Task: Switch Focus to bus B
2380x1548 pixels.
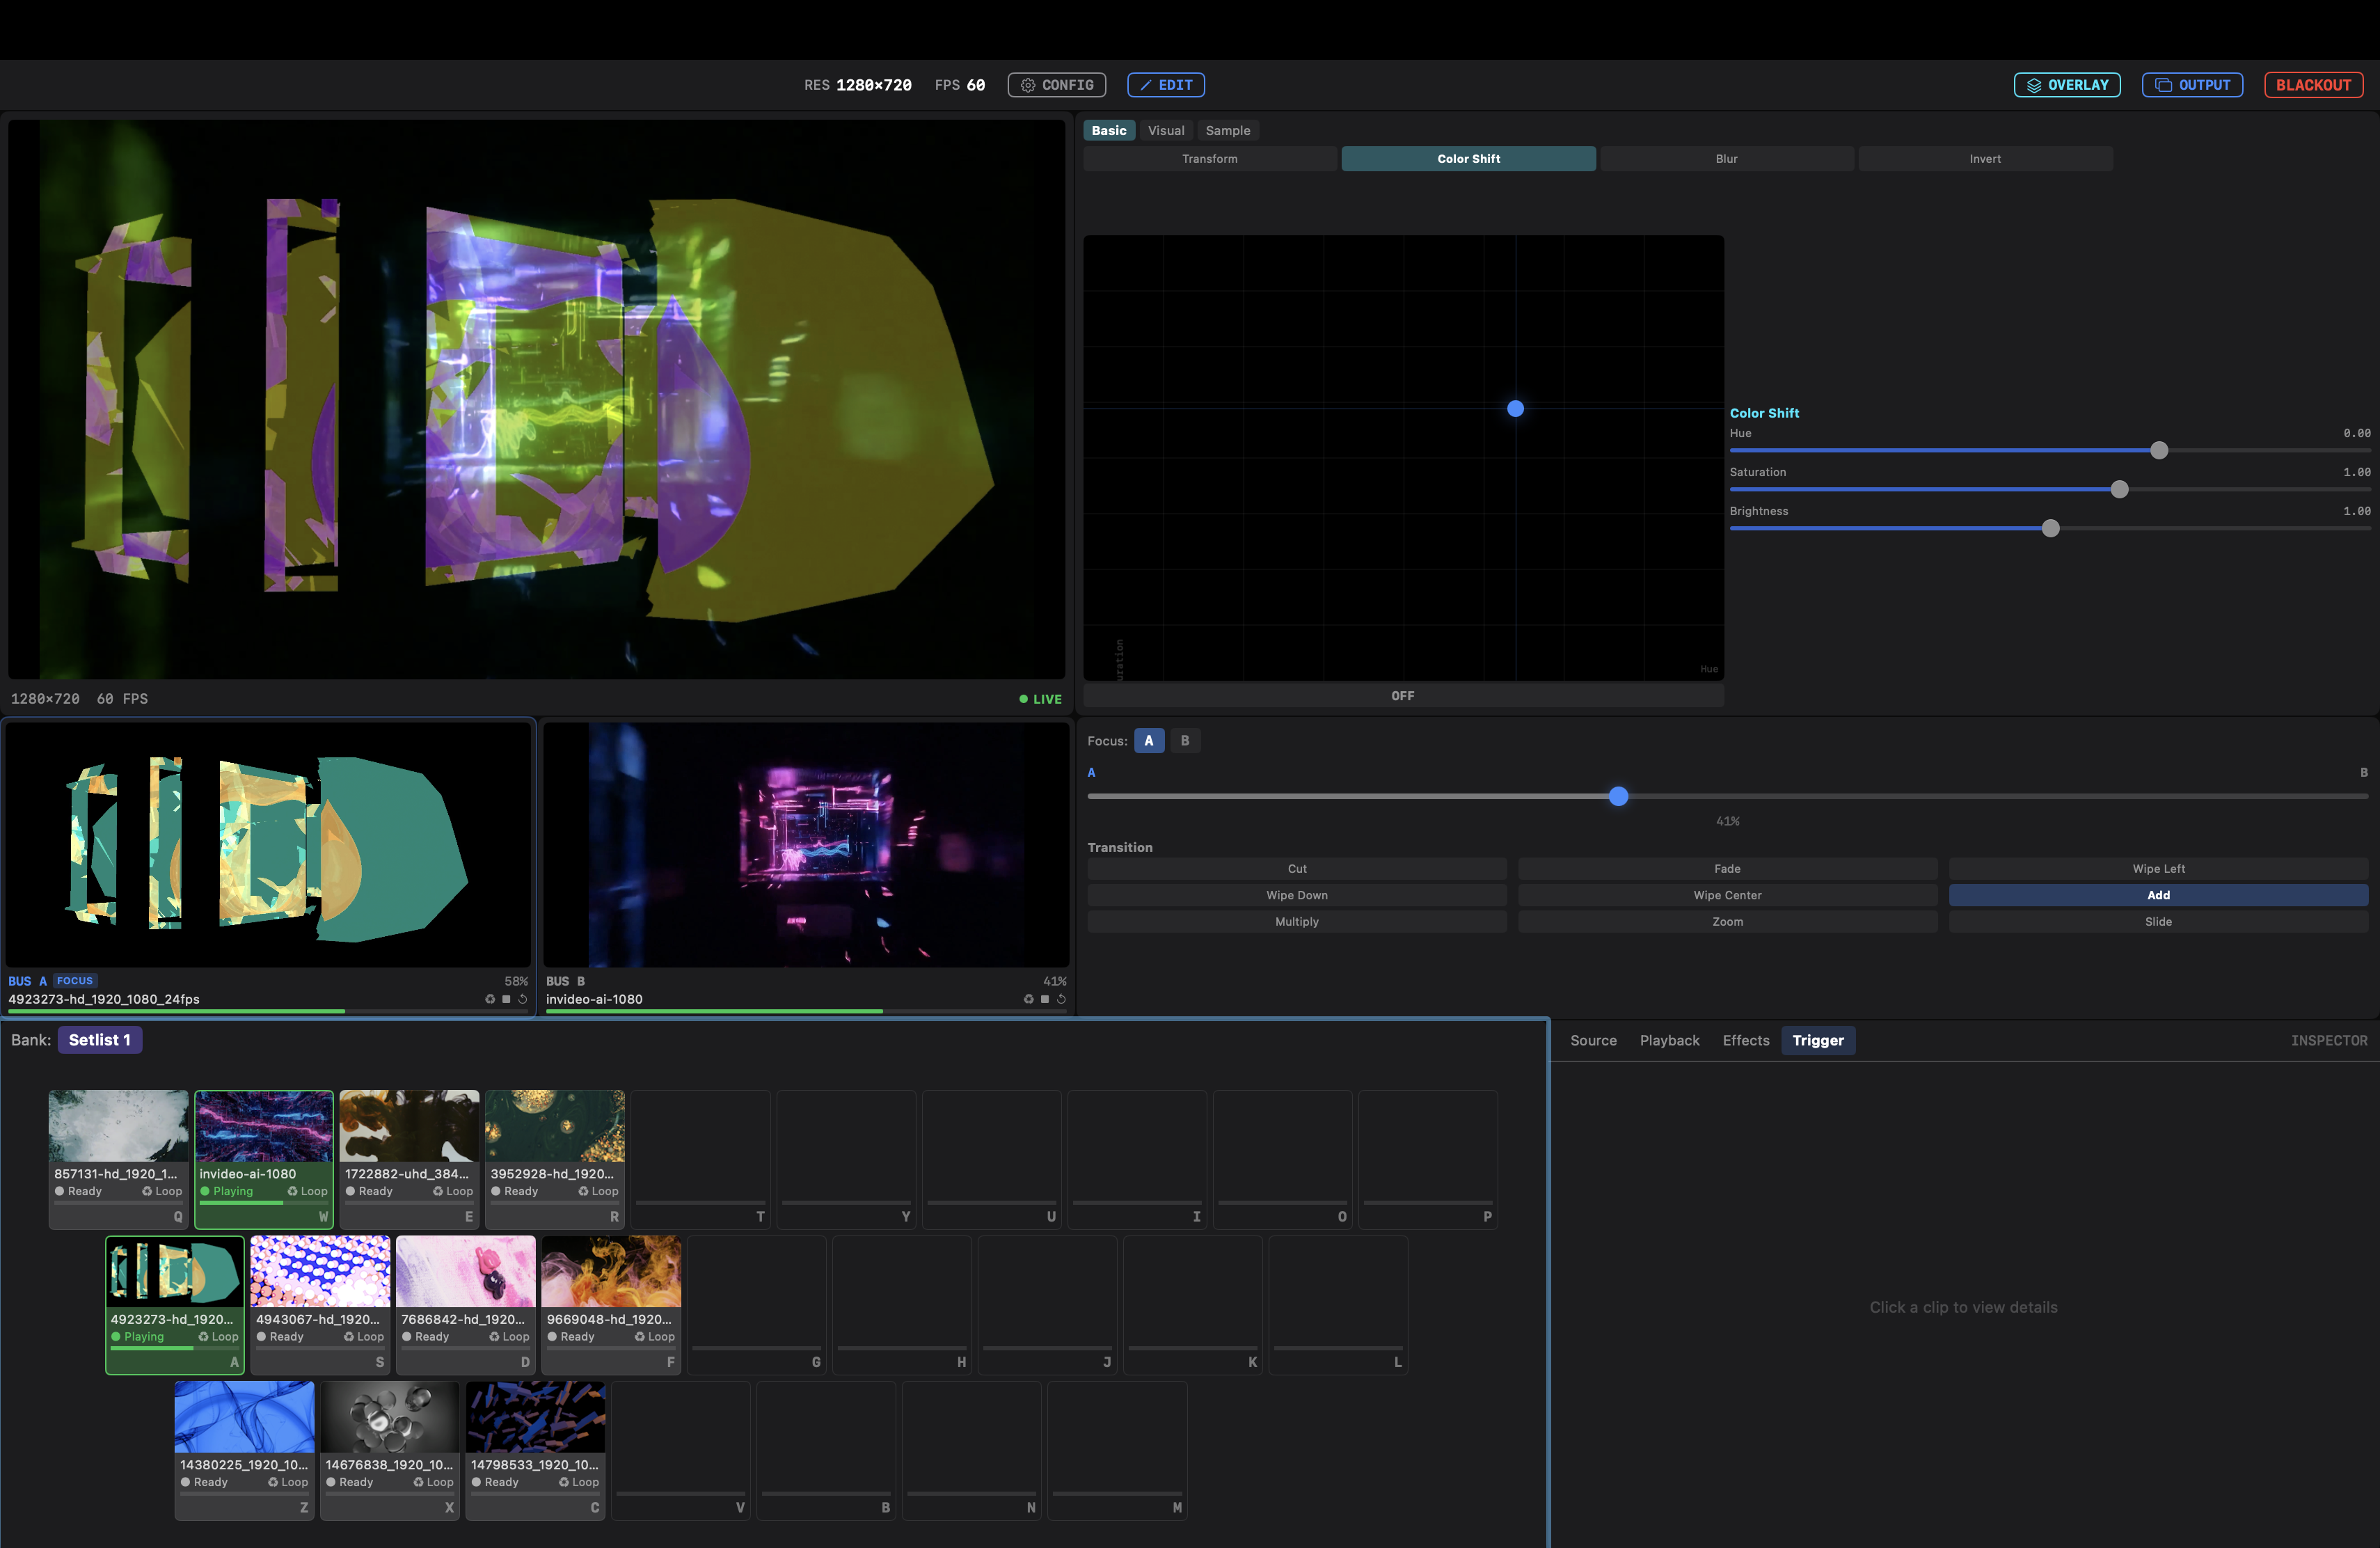Action: 1185,740
